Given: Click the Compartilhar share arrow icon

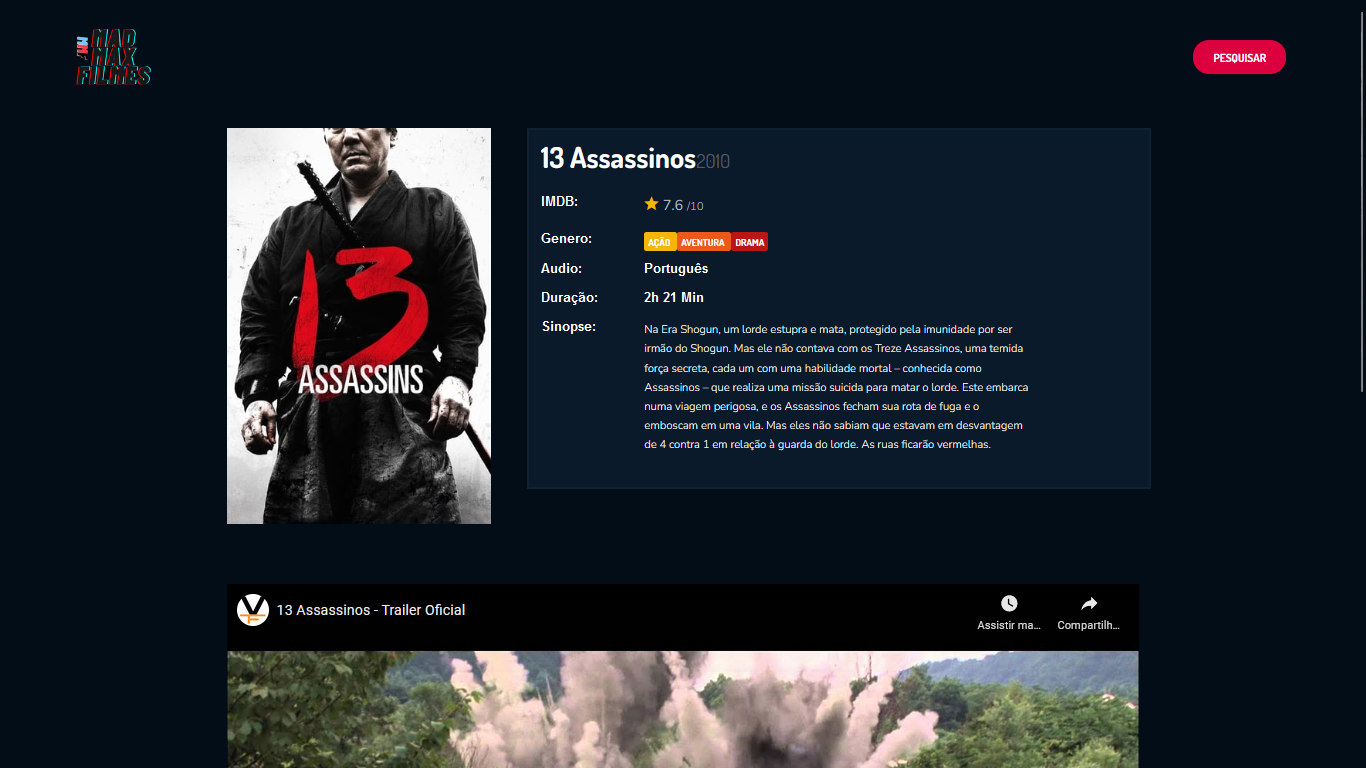Looking at the screenshot, I should (x=1089, y=603).
